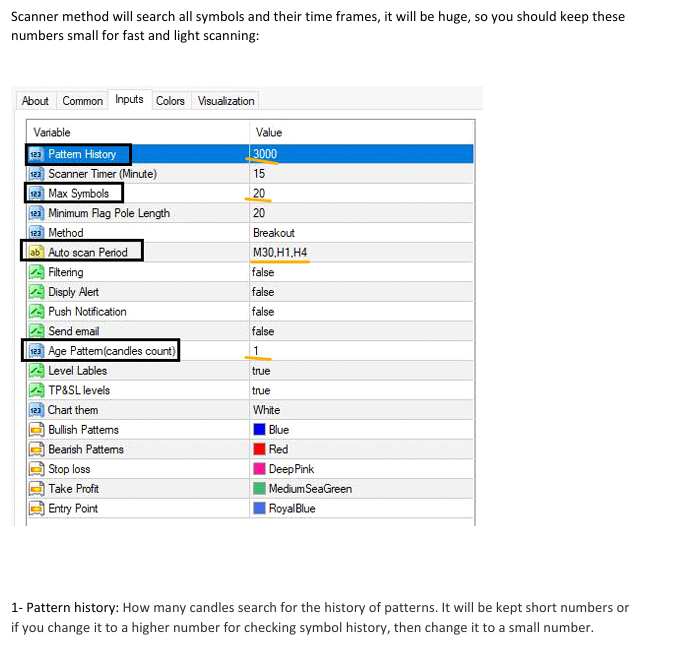The height and width of the screenshot is (656, 683).
Task: Click the Max Symbols integer icon
Action: click(x=36, y=193)
